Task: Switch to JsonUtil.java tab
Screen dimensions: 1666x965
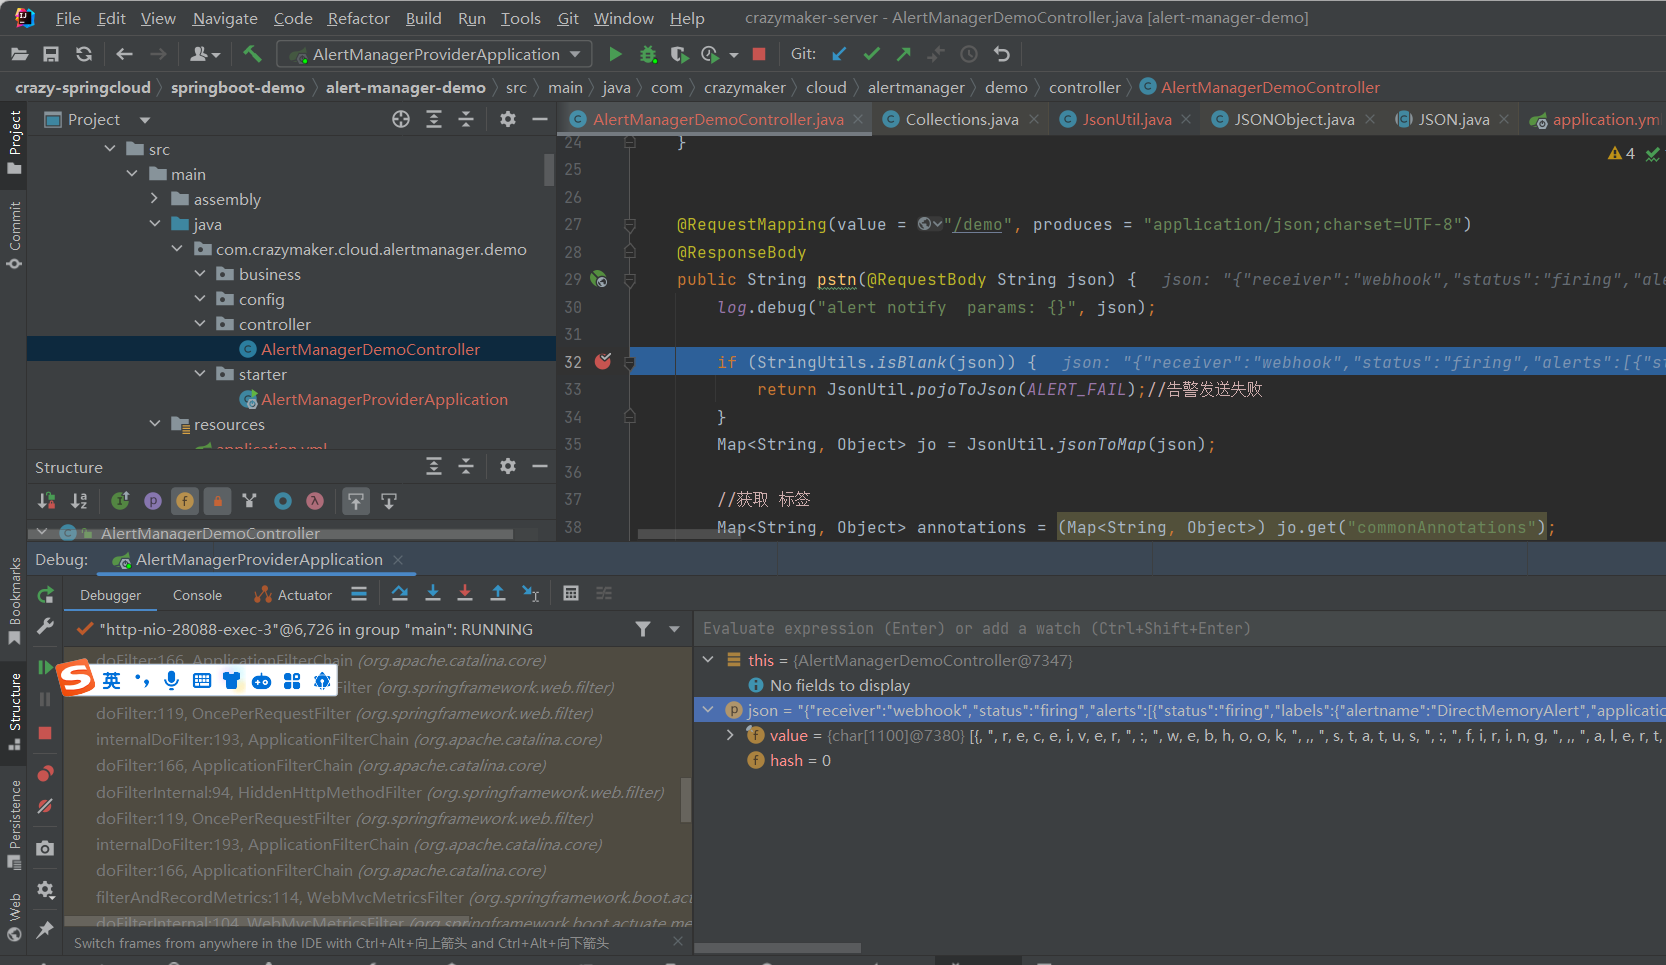Action: coord(1126,119)
